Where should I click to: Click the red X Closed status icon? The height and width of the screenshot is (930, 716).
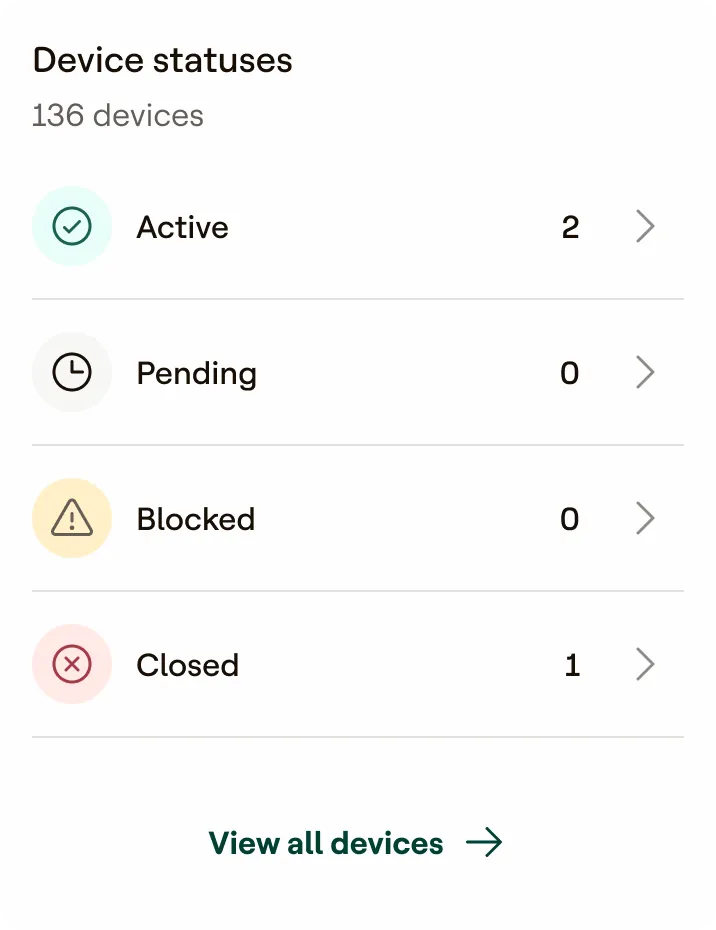[72, 664]
